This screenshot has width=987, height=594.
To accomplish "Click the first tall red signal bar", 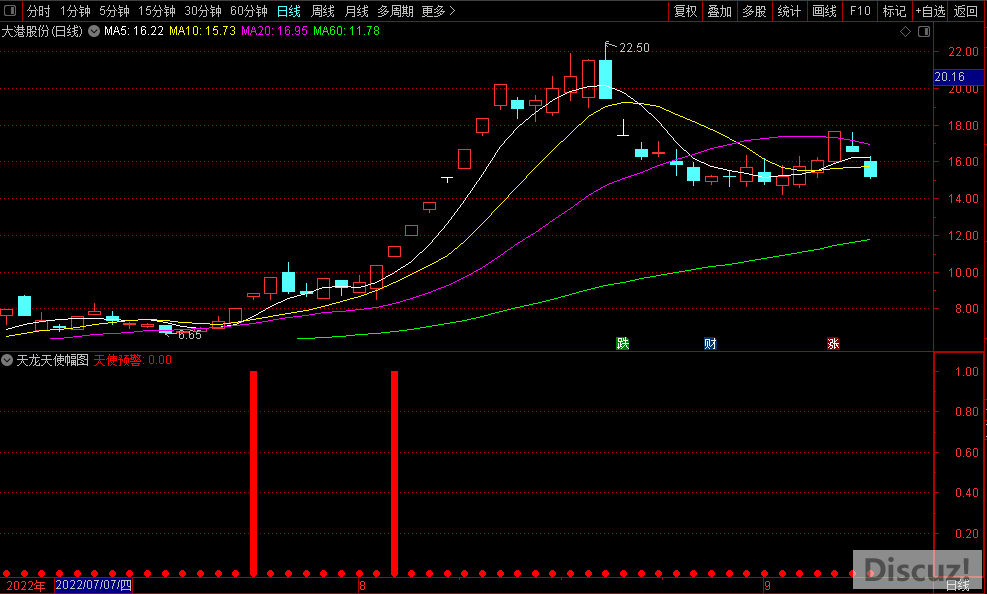I will click(x=254, y=473).
